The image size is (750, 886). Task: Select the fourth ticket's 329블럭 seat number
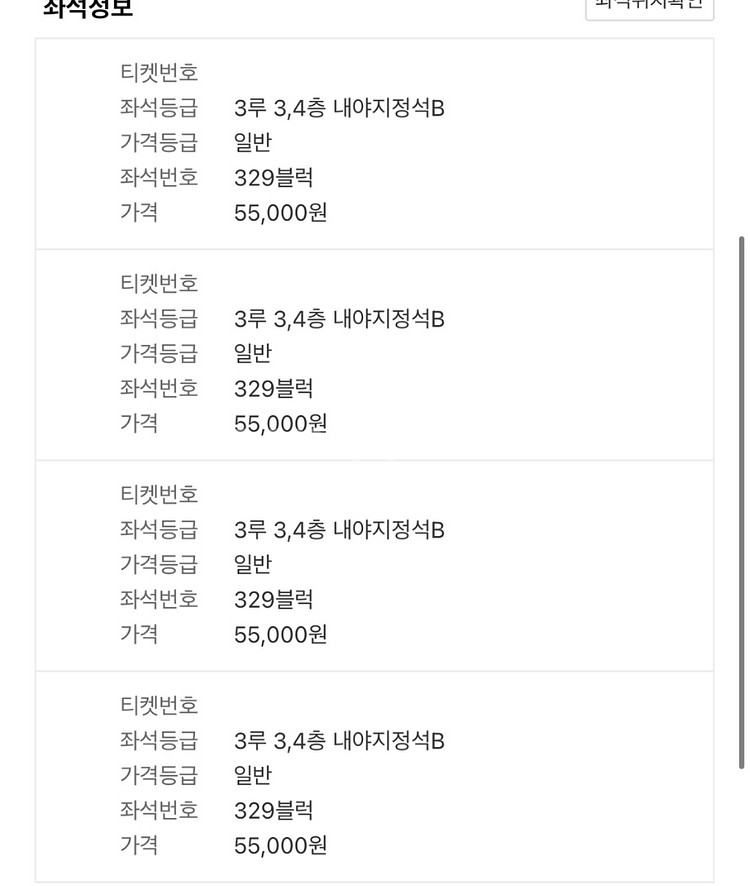point(273,811)
